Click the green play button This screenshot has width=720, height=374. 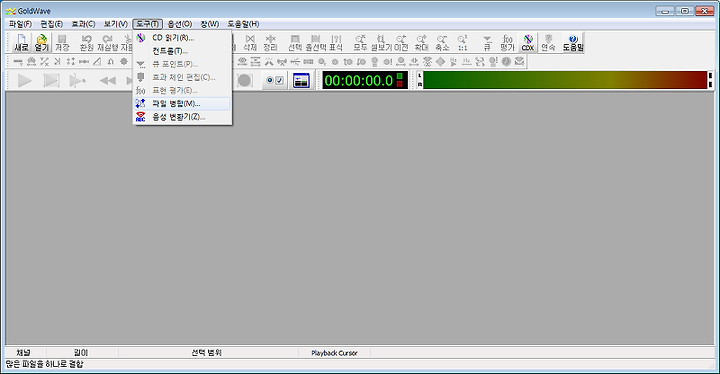point(24,81)
